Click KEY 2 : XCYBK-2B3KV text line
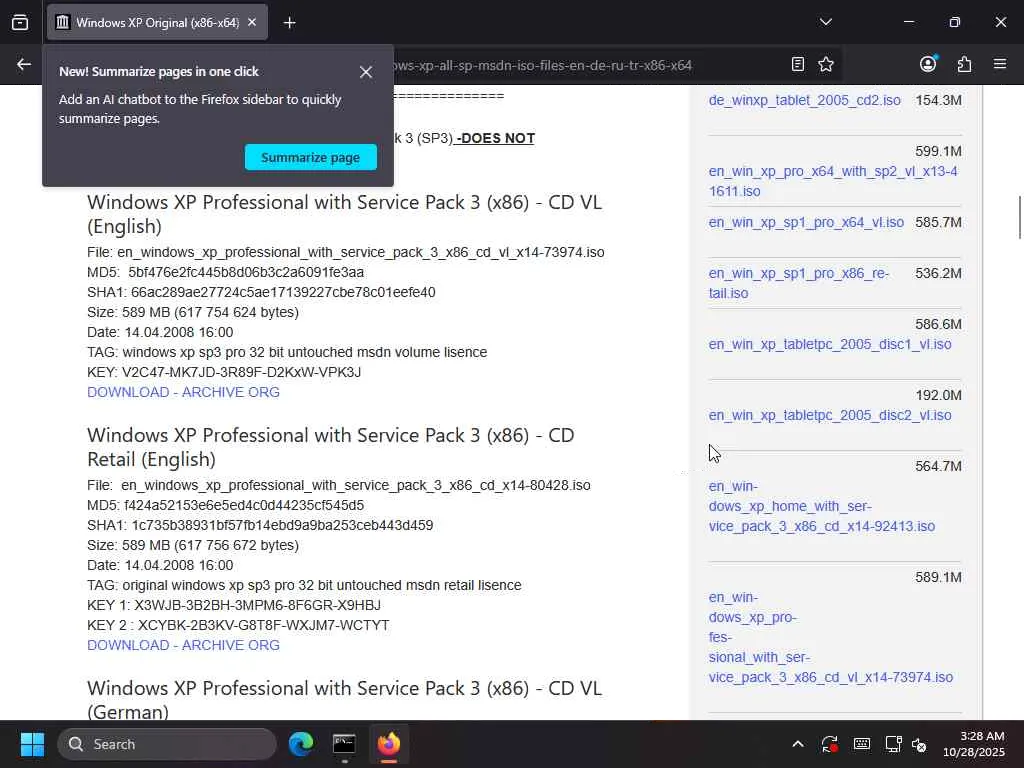 coord(238,625)
